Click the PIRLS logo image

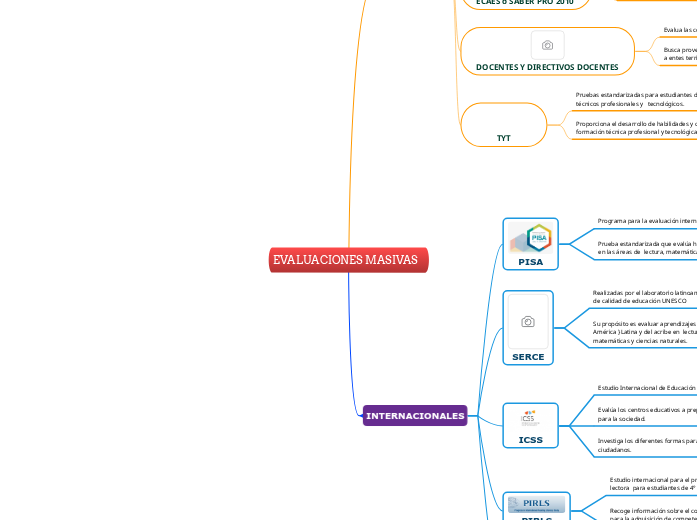click(536, 505)
